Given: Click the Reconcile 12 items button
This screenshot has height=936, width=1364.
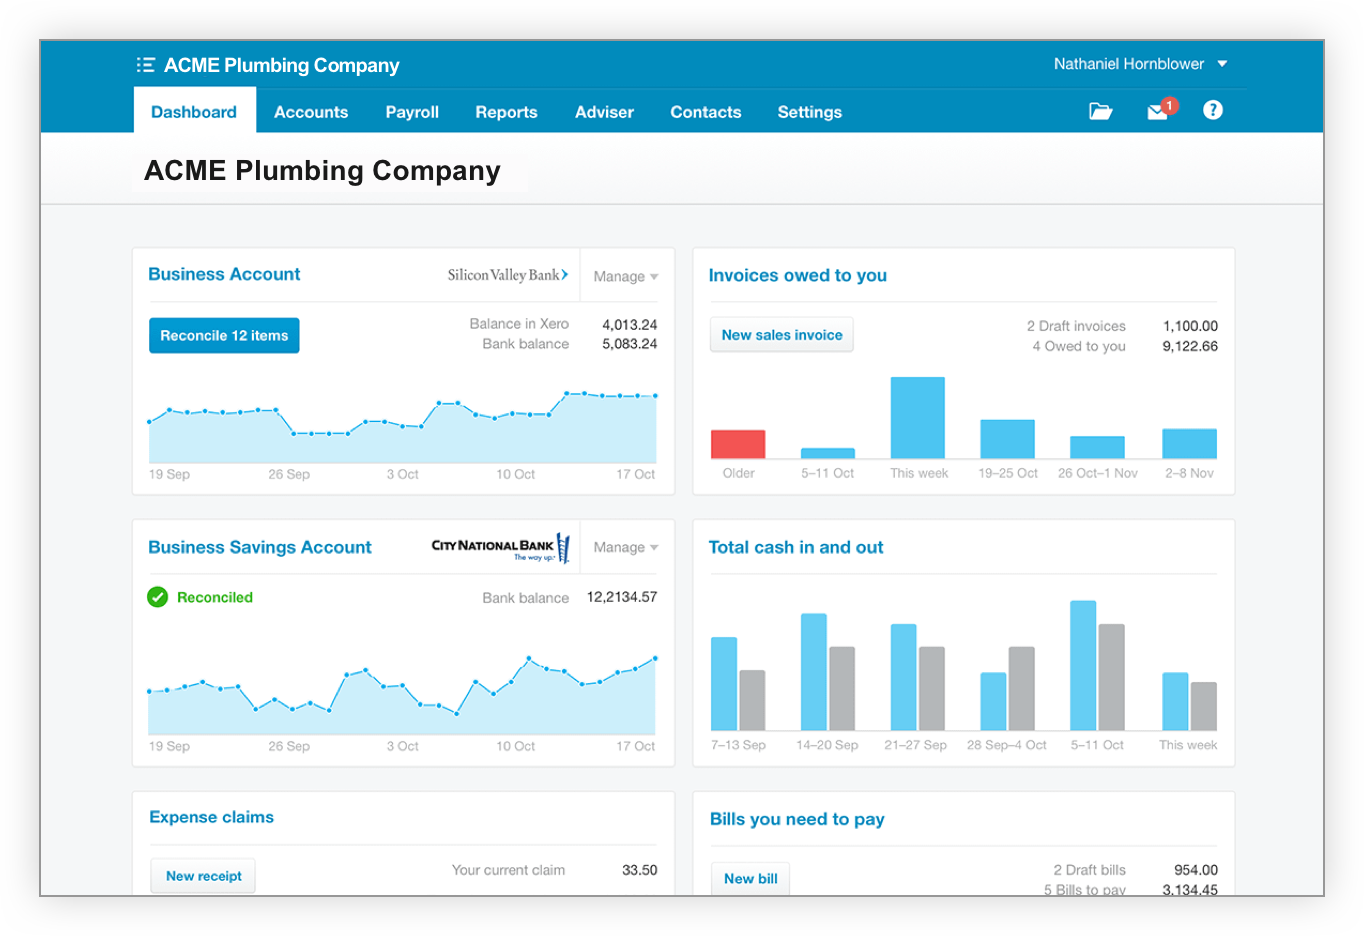Looking at the screenshot, I should (x=223, y=335).
